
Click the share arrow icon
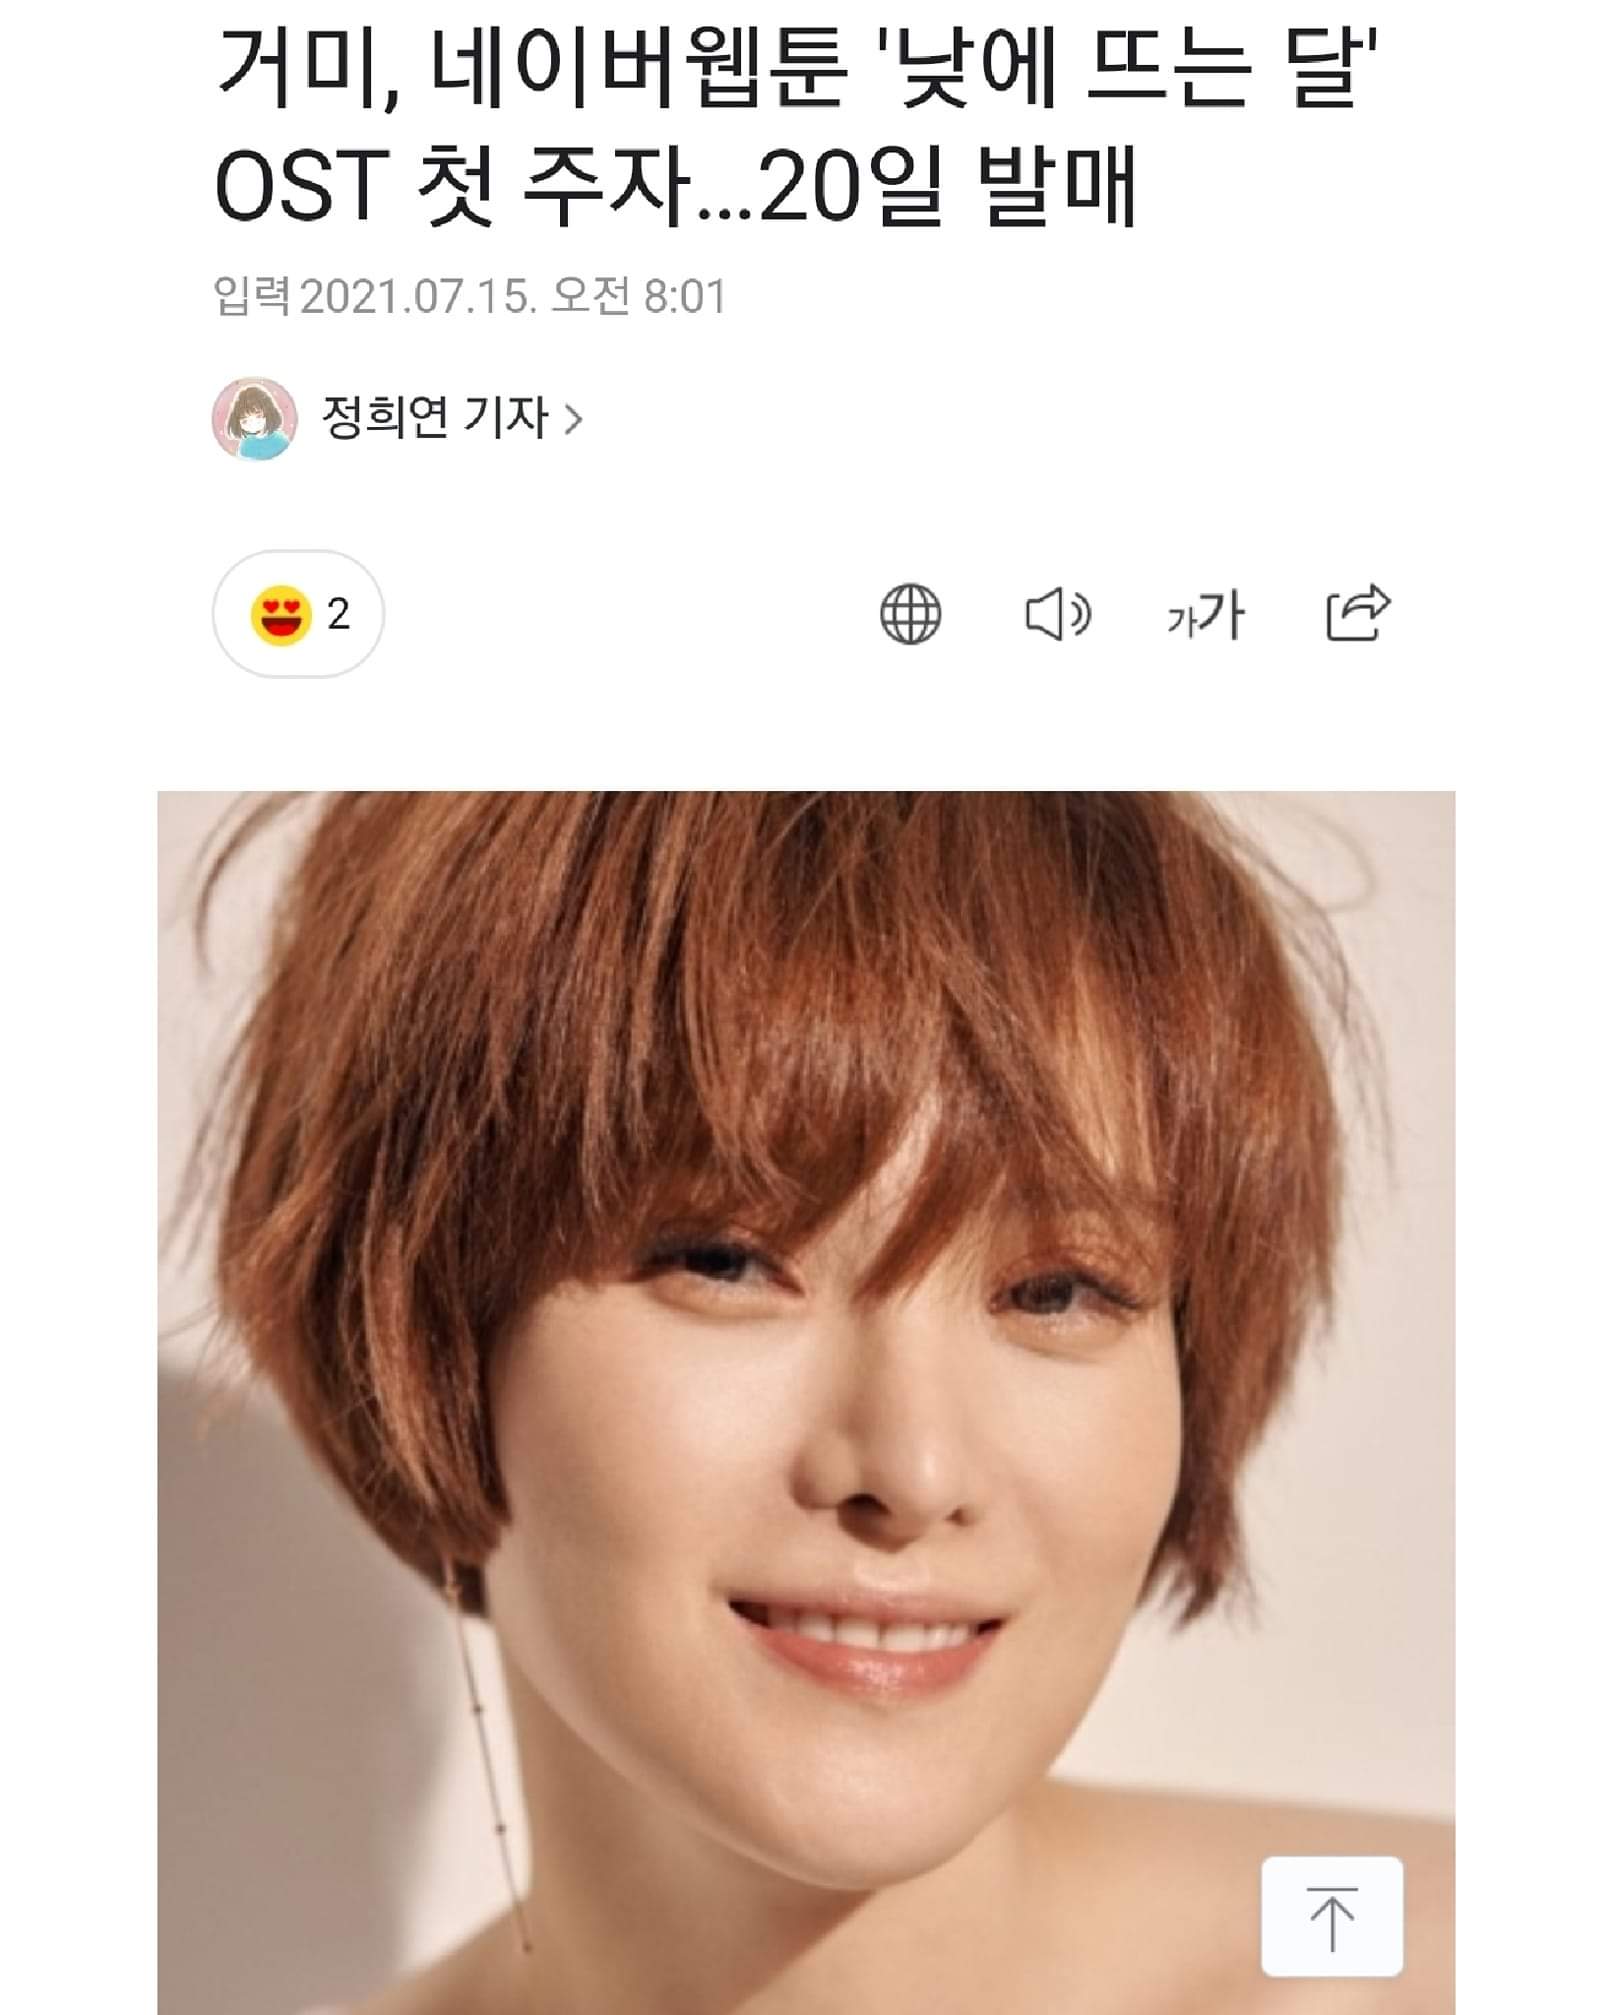[1357, 612]
